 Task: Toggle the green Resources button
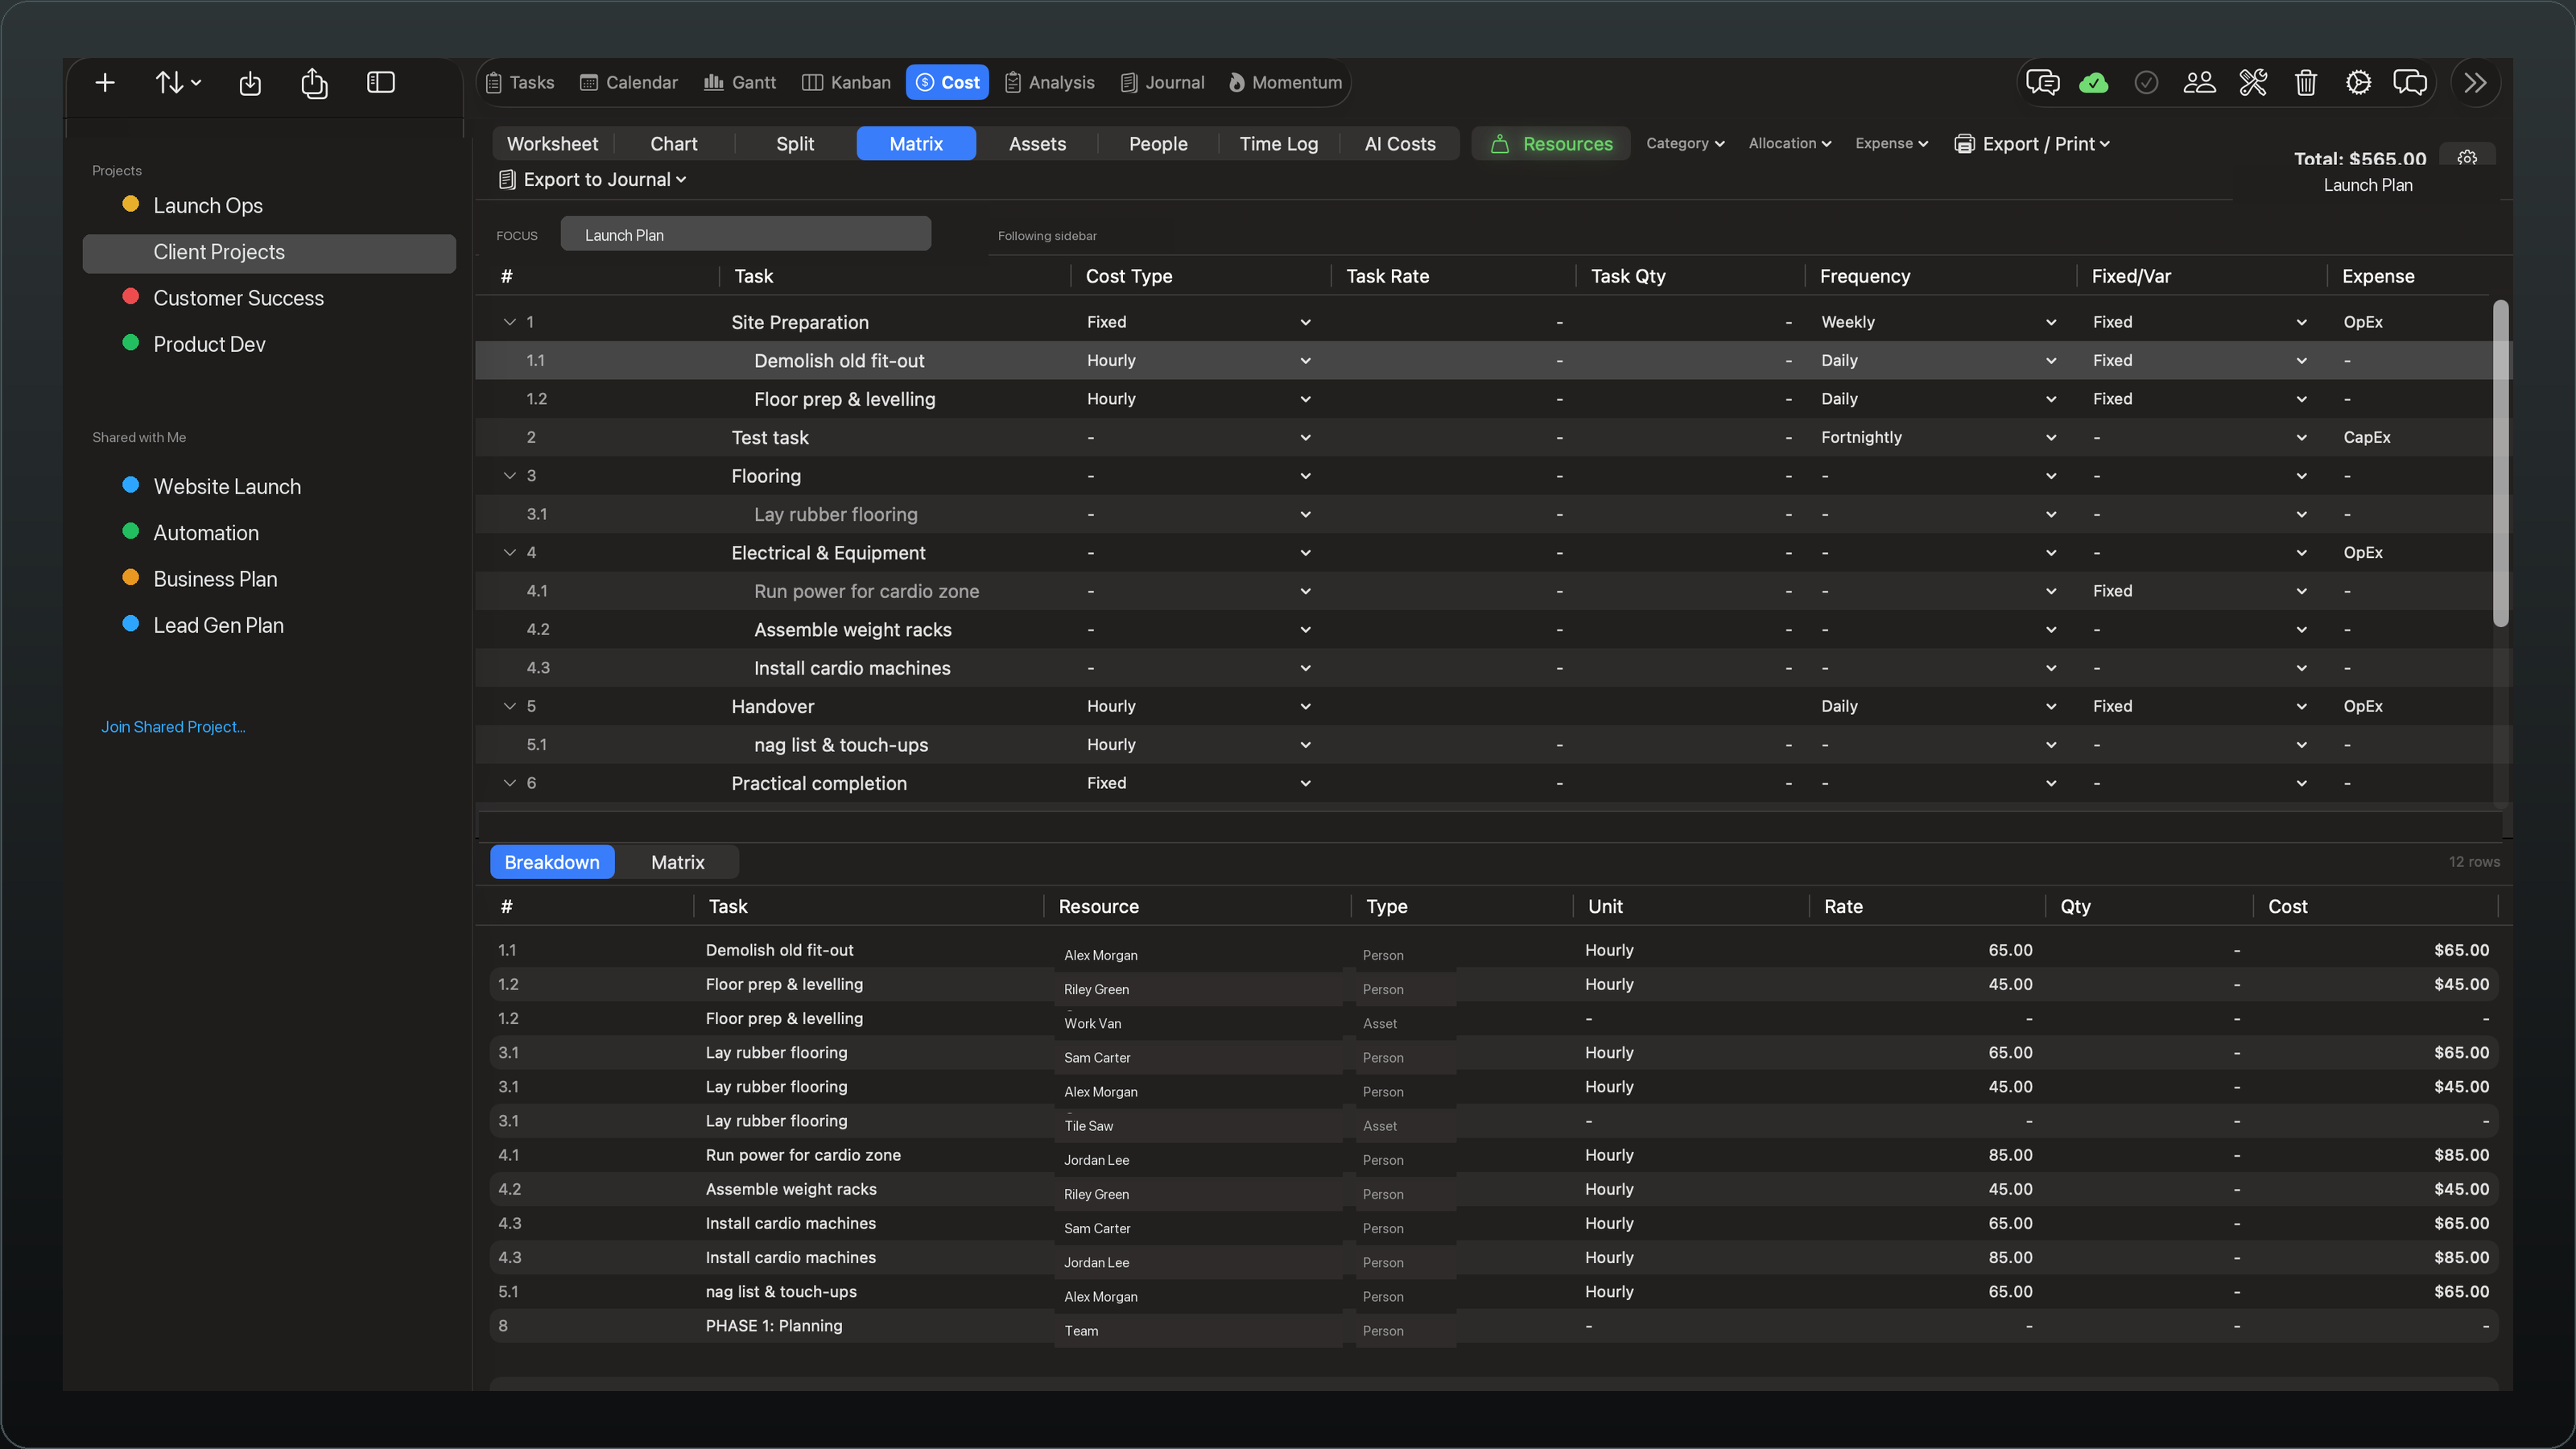point(1551,144)
